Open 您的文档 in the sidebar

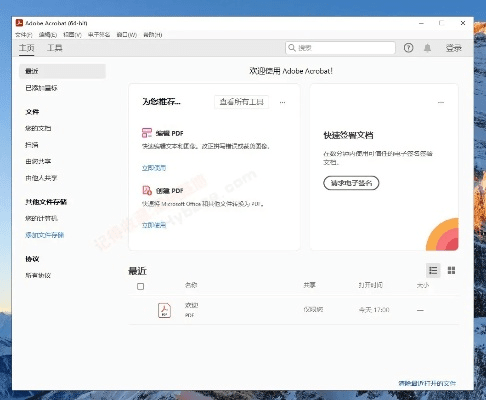(38, 128)
